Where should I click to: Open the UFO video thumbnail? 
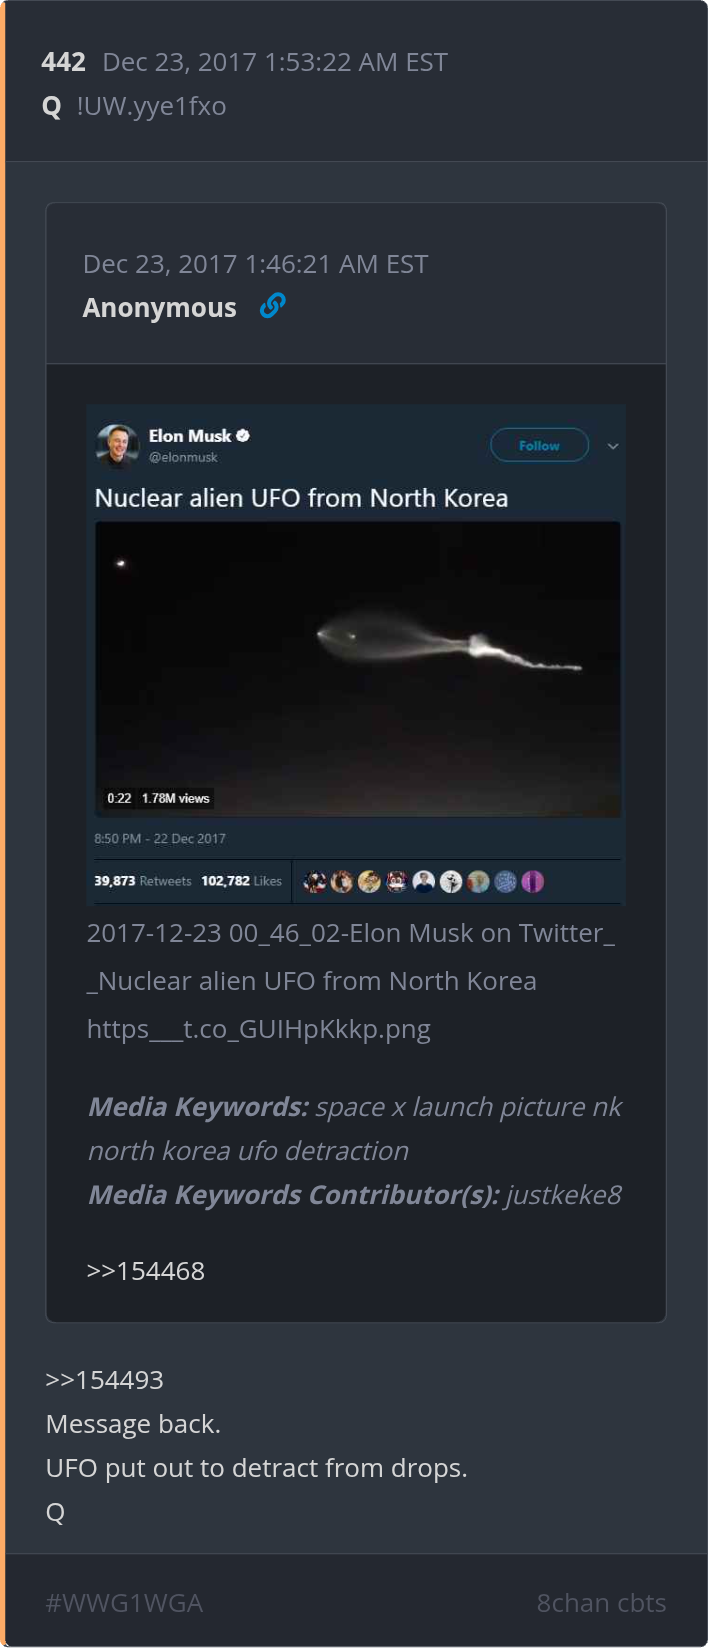pos(358,669)
